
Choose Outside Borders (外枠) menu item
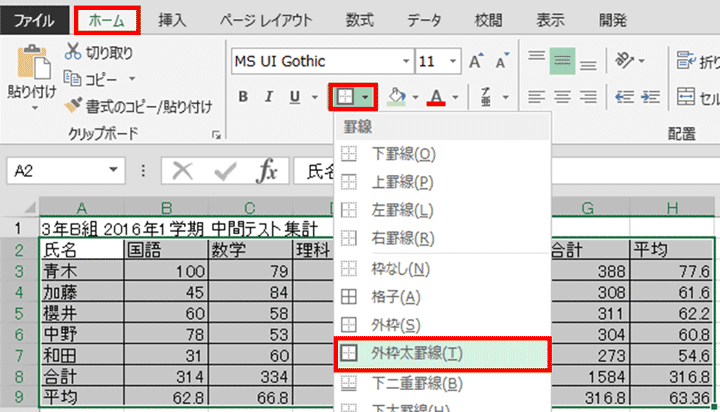pyautogui.click(x=442, y=325)
